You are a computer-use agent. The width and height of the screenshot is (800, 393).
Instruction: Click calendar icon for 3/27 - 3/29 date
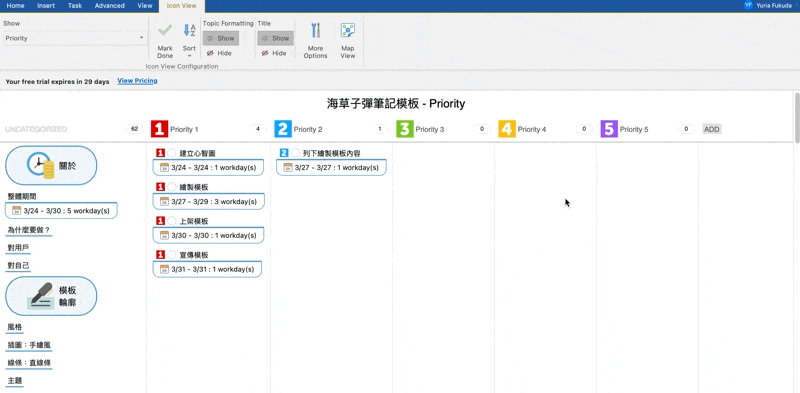[x=164, y=202]
